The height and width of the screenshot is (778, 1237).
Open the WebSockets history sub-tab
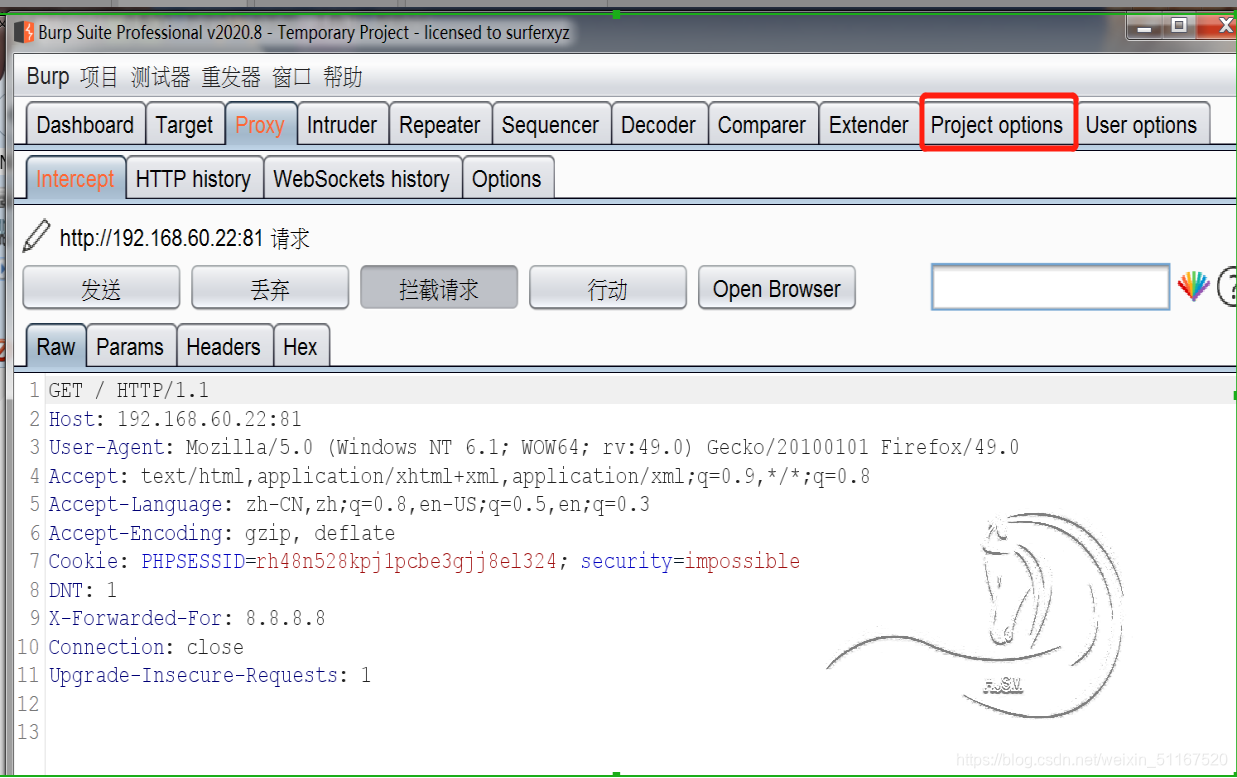pyautogui.click(x=361, y=179)
